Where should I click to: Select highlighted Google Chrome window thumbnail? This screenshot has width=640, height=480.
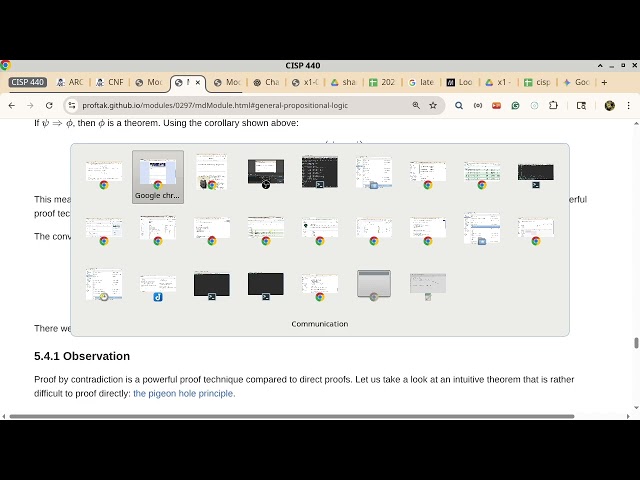(158, 174)
